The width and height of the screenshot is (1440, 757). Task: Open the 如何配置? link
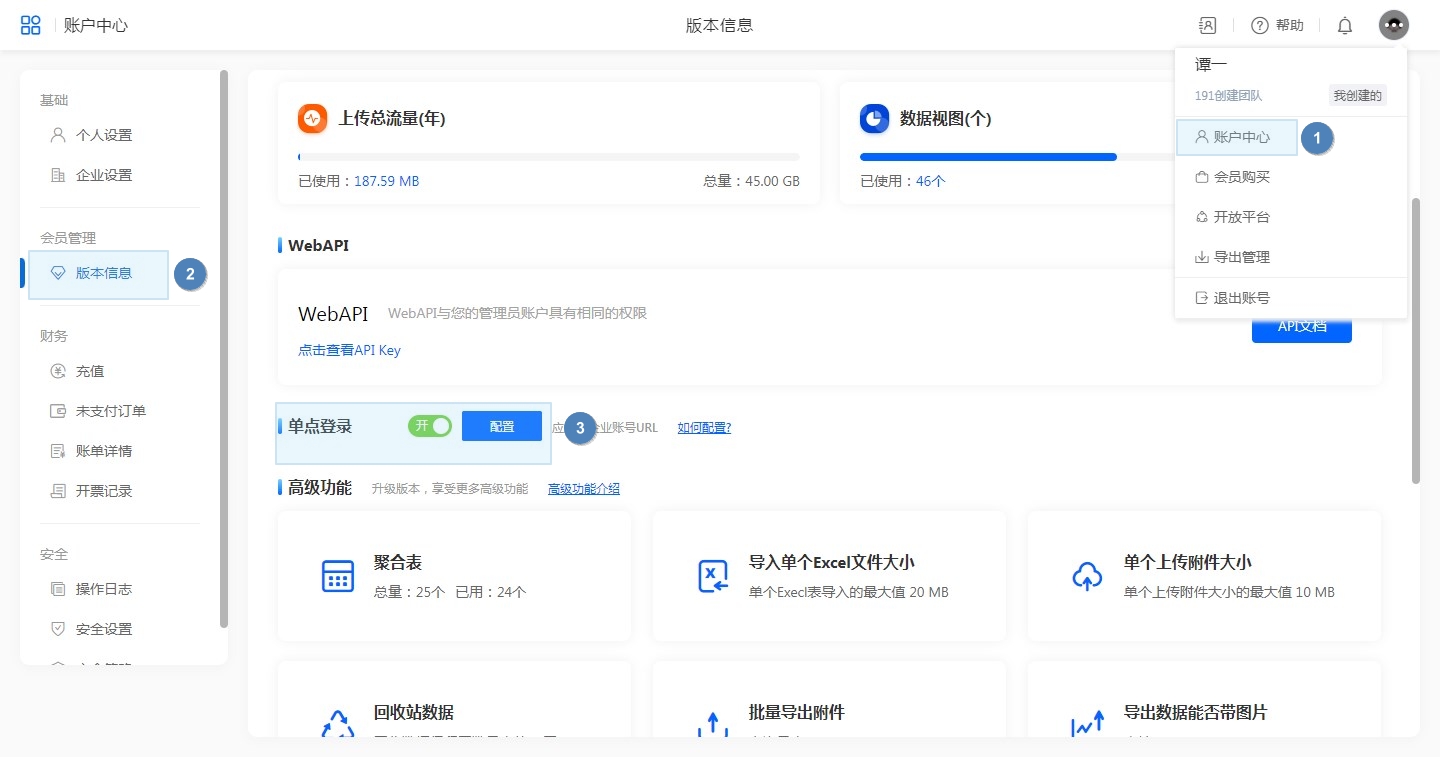(704, 428)
